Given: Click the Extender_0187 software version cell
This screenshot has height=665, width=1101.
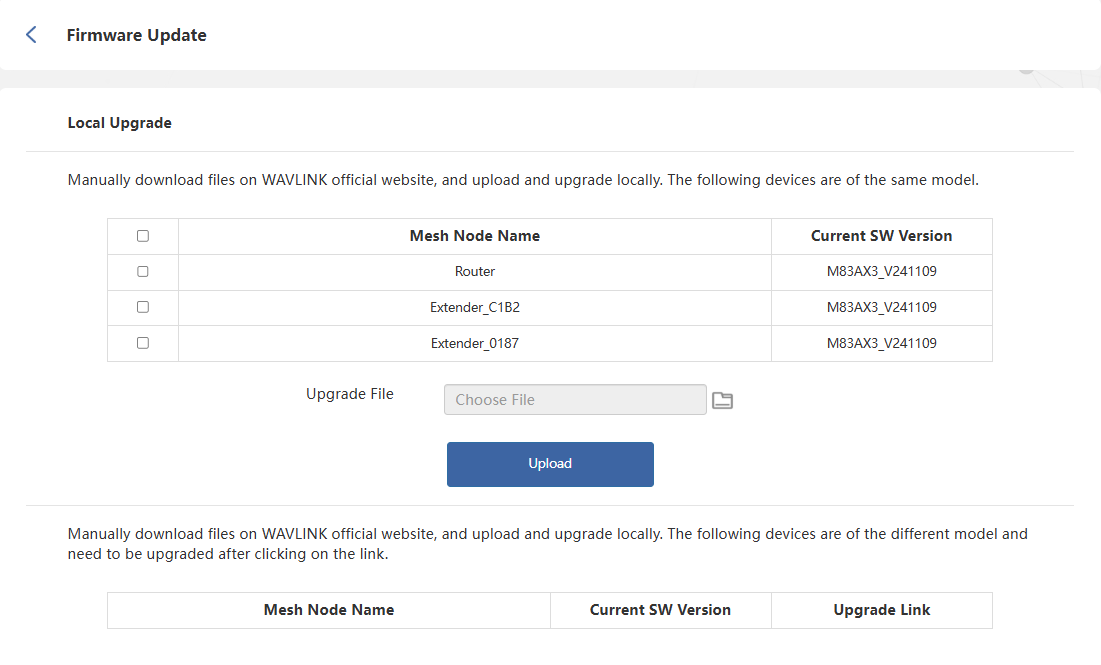Looking at the screenshot, I should 881,343.
